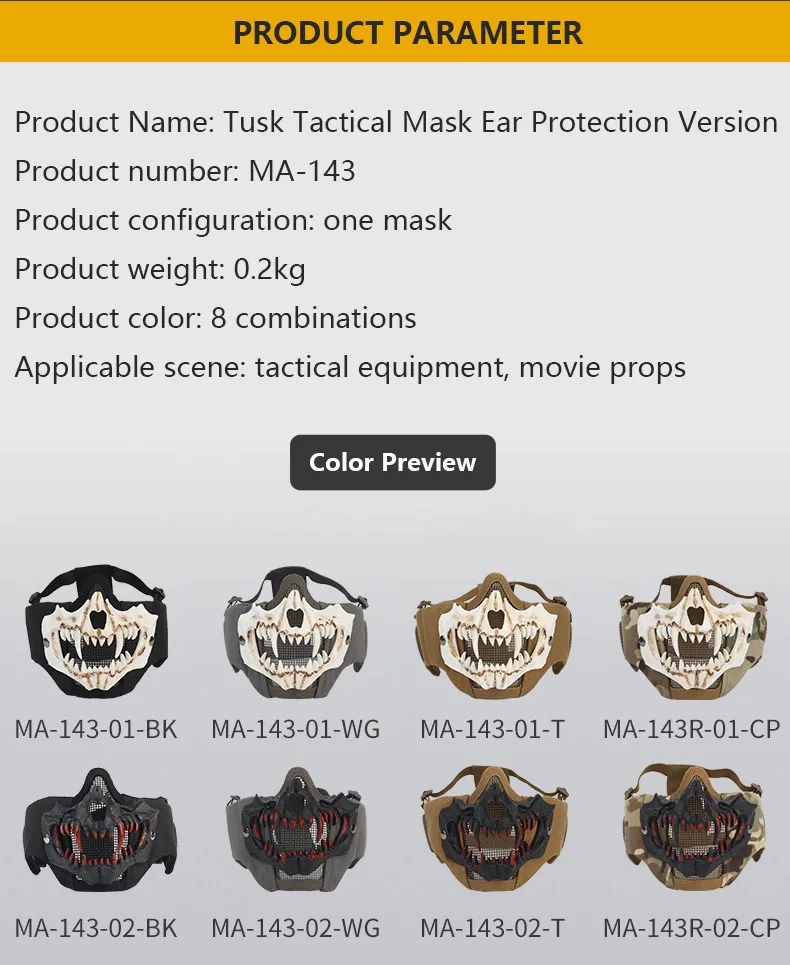The image size is (790, 965).
Task: Click the MA-143R-01-CP label text
Action: (x=692, y=729)
